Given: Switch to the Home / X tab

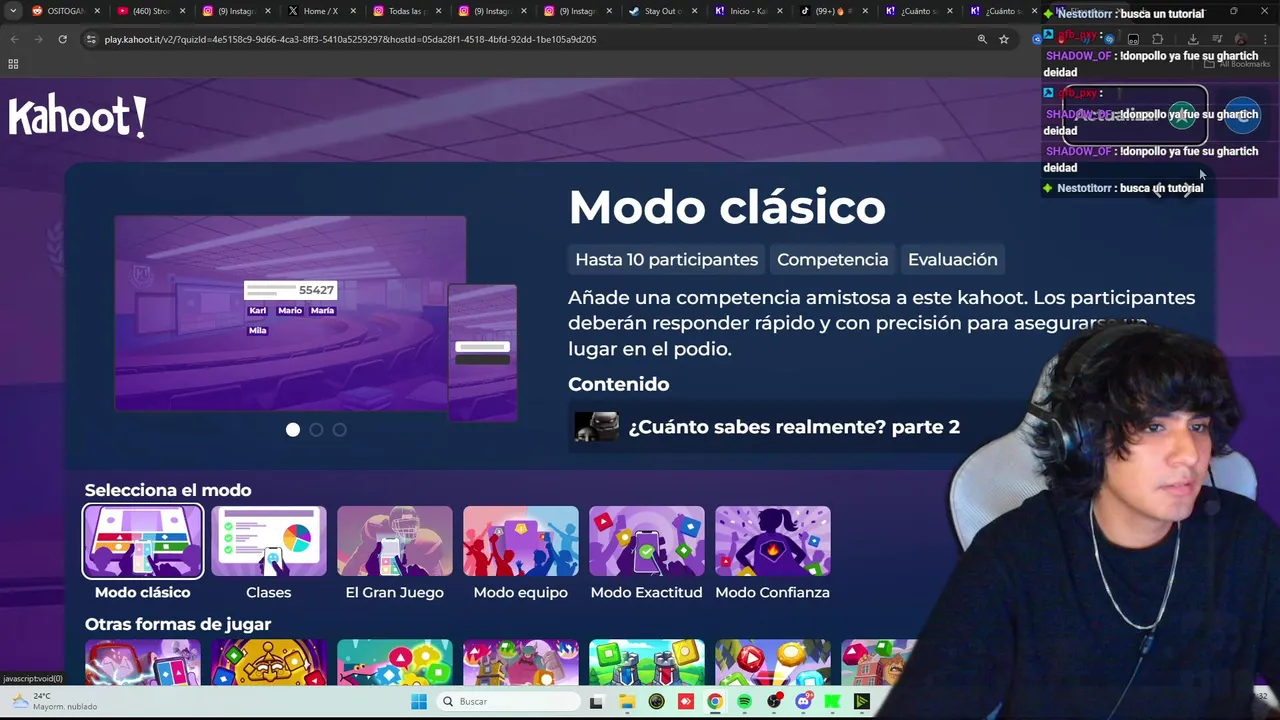Looking at the screenshot, I should point(322,11).
